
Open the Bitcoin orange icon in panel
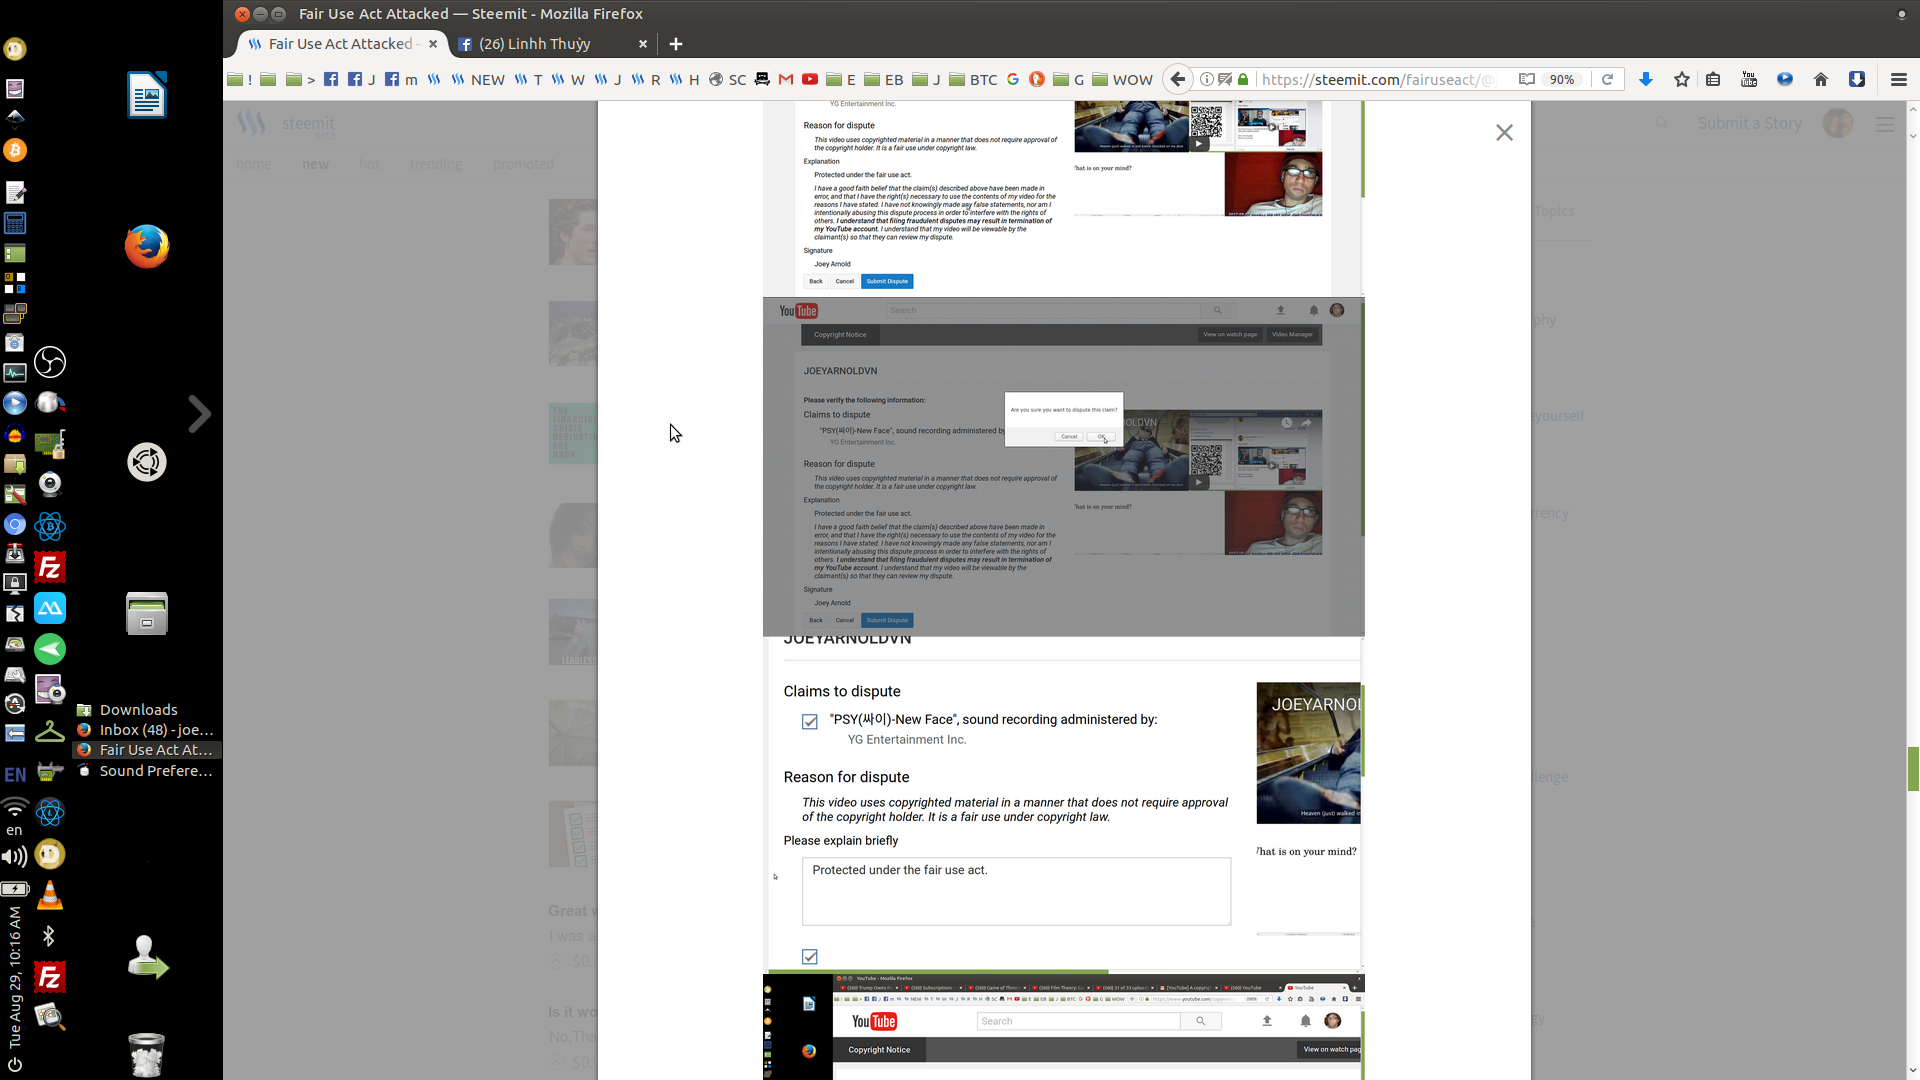pyautogui.click(x=15, y=150)
